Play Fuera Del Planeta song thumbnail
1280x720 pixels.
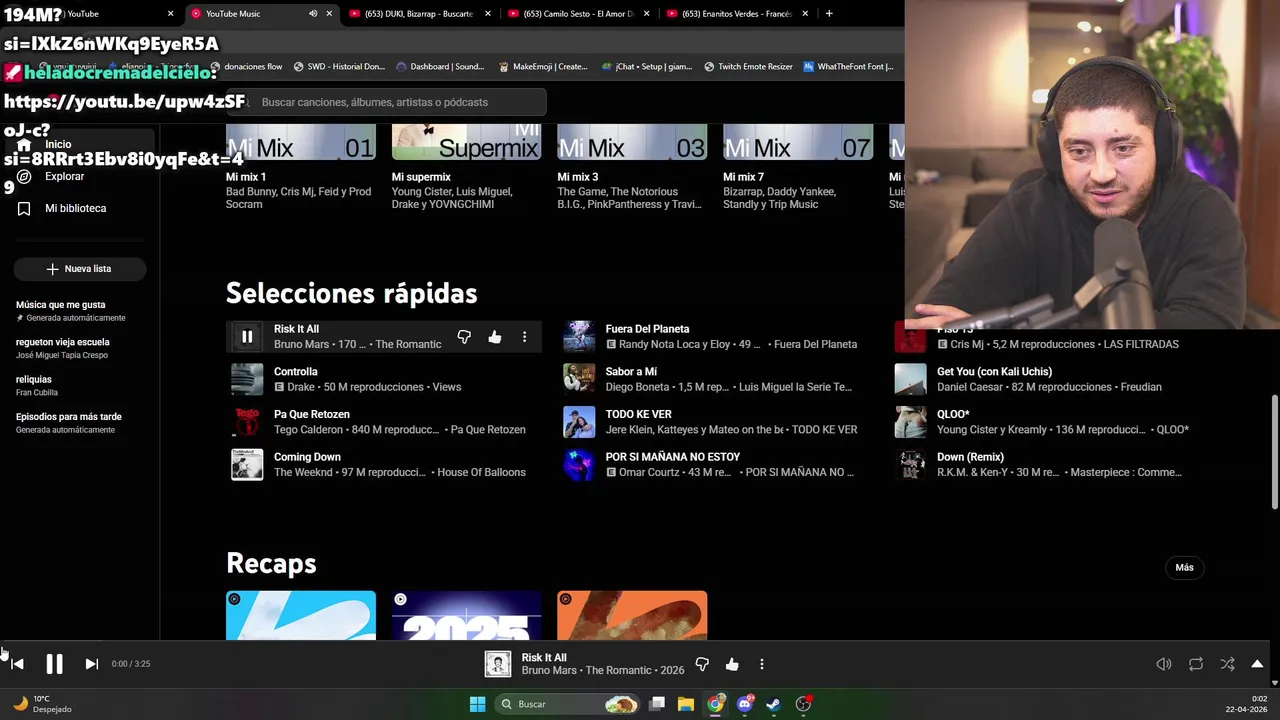579,337
